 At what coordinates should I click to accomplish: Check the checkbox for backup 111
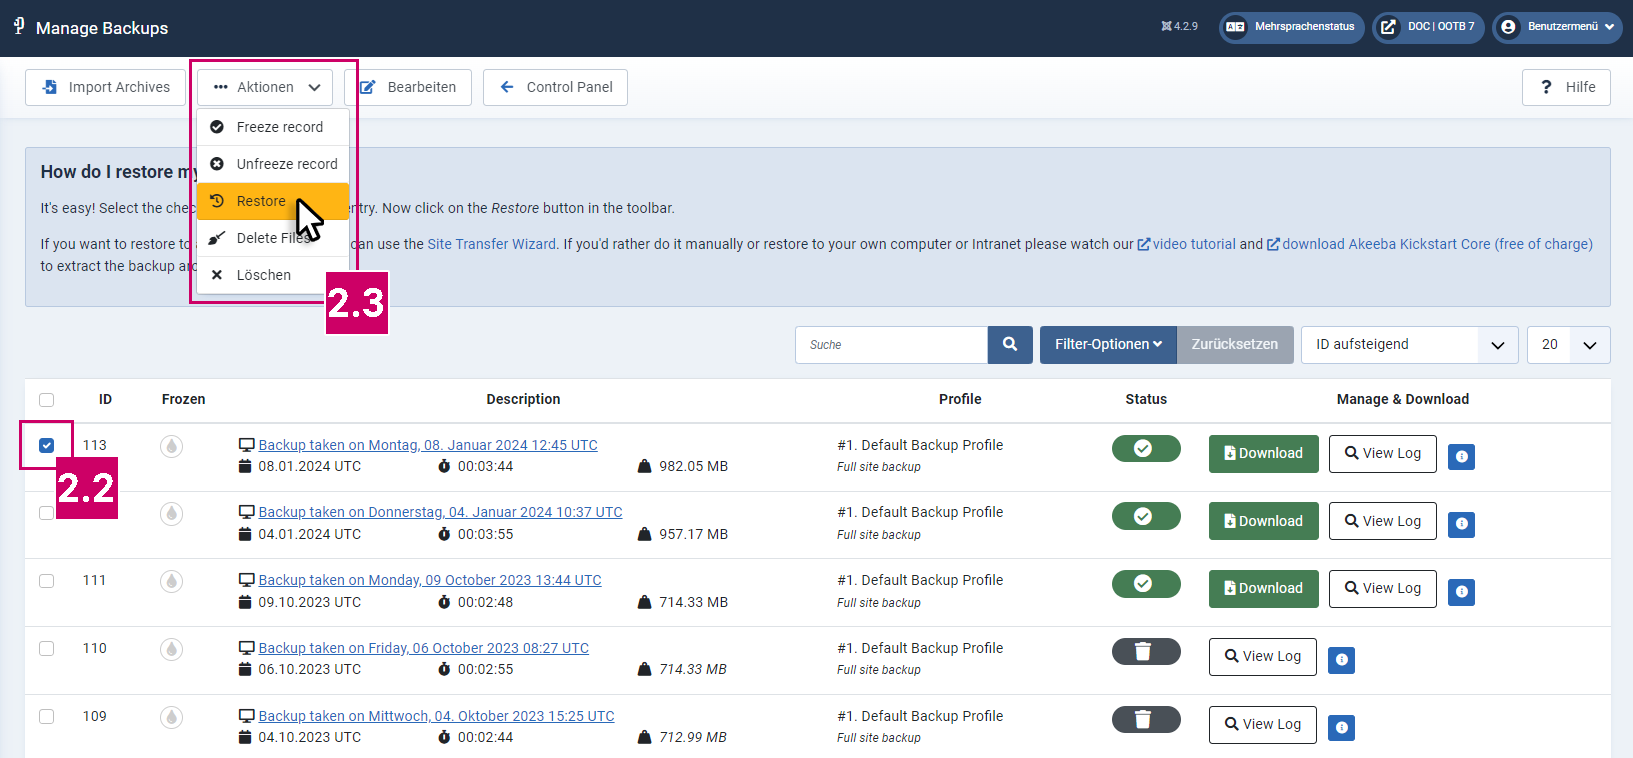tap(46, 581)
